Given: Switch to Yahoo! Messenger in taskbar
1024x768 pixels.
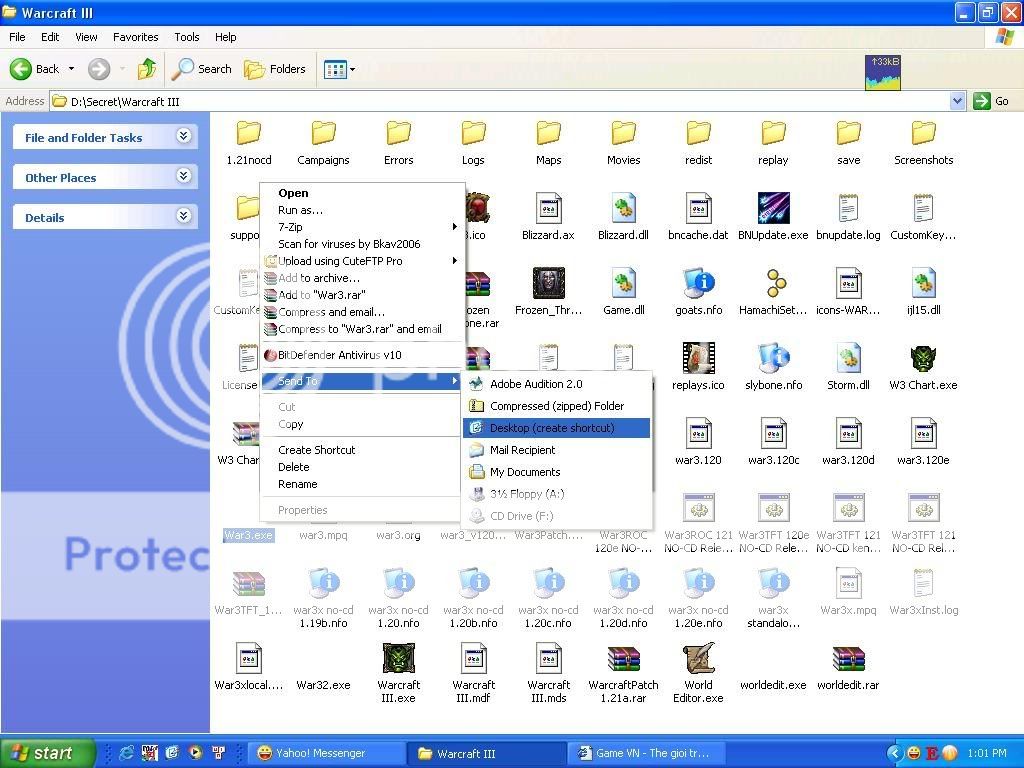Looking at the screenshot, I should point(320,753).
